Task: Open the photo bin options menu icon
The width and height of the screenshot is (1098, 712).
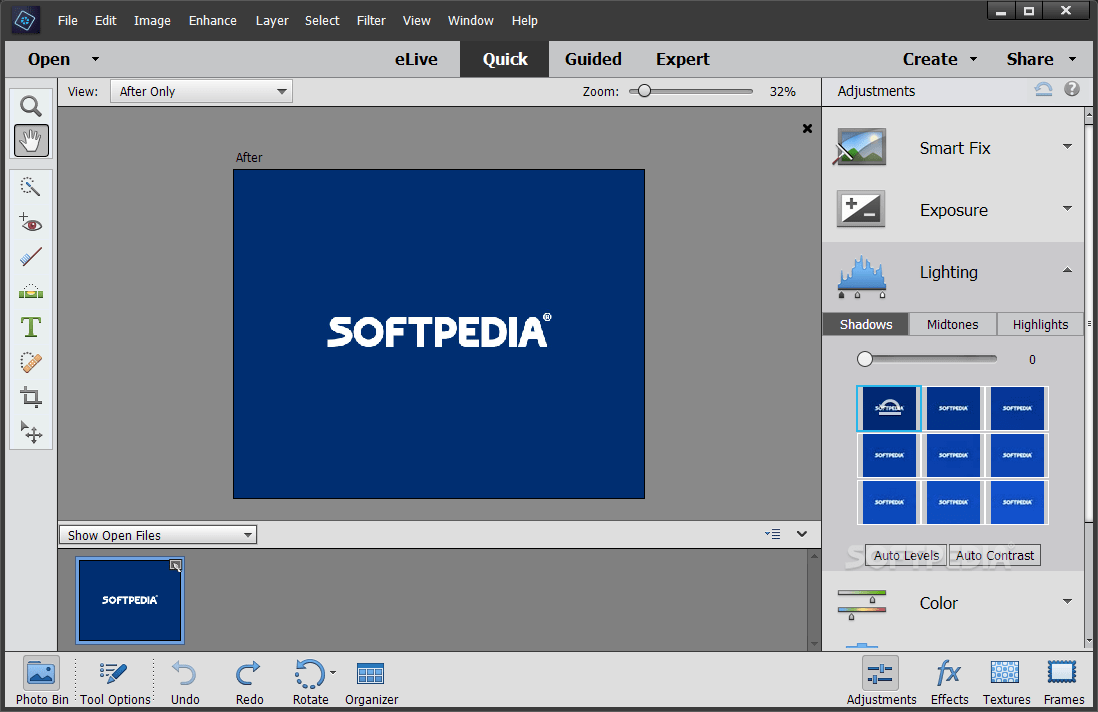Action: (x=772, y=534)
